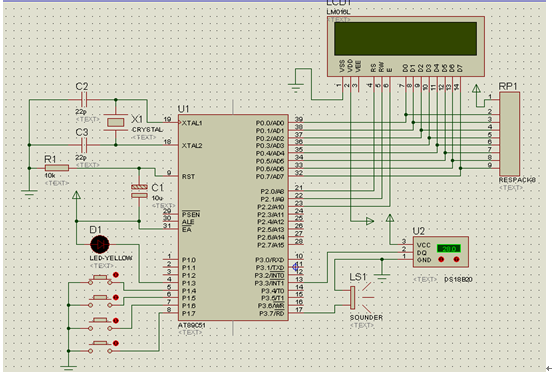
Task: Click the push button wired to P1.7
Action: 100,347
